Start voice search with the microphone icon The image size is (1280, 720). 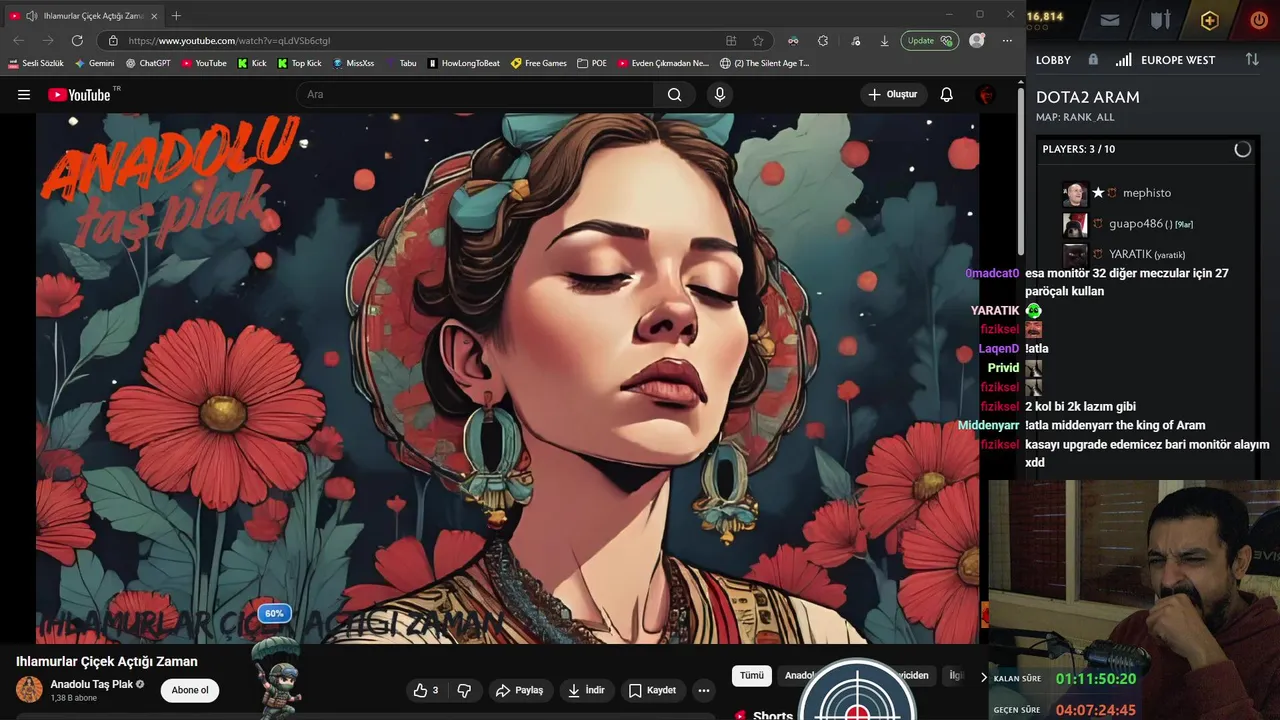(719, 95)
